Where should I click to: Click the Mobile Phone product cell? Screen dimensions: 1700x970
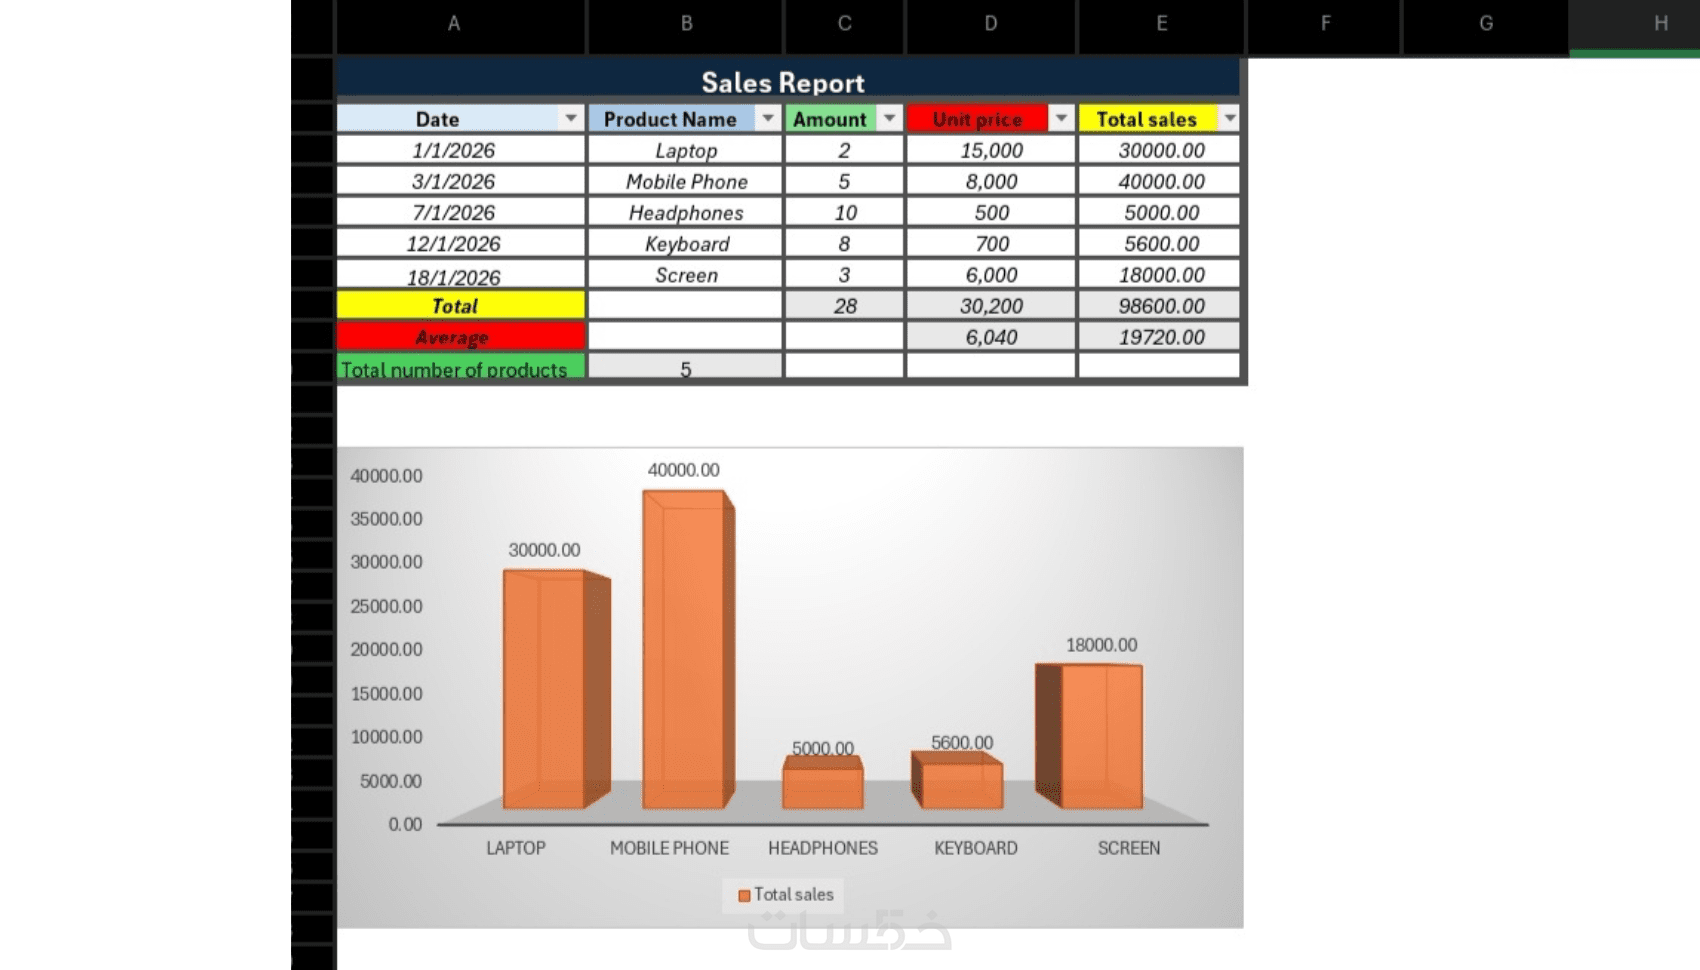686,181
